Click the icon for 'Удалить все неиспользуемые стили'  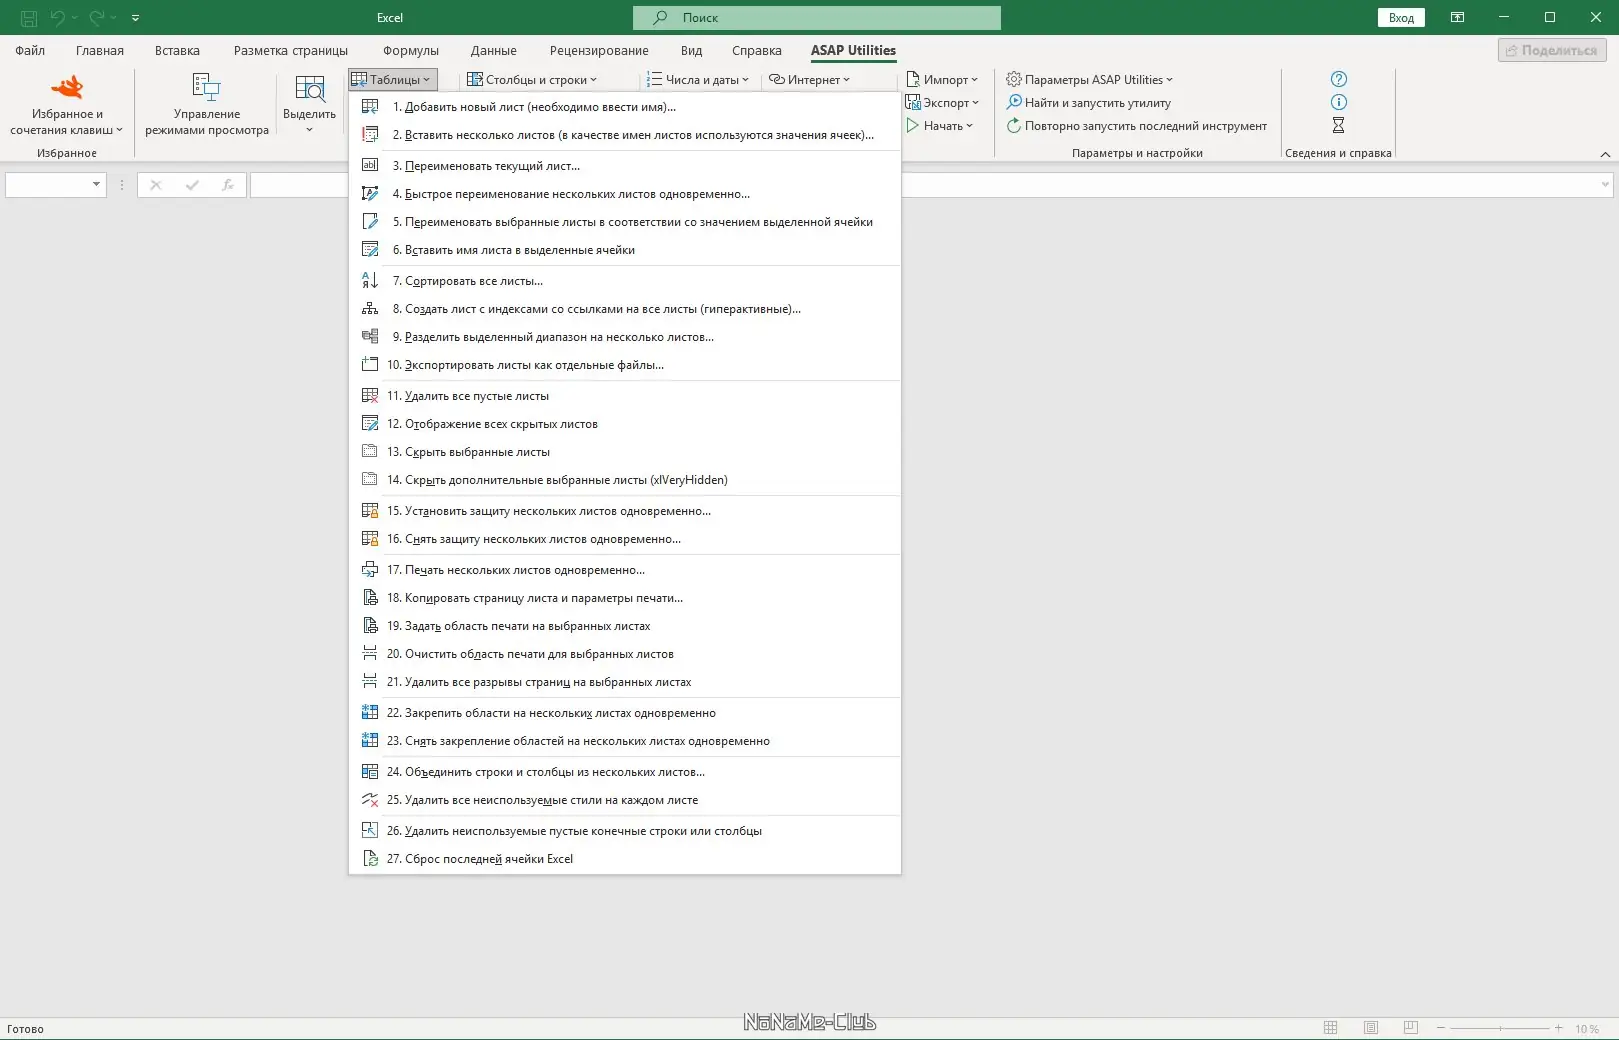click(x=370, y=799)
